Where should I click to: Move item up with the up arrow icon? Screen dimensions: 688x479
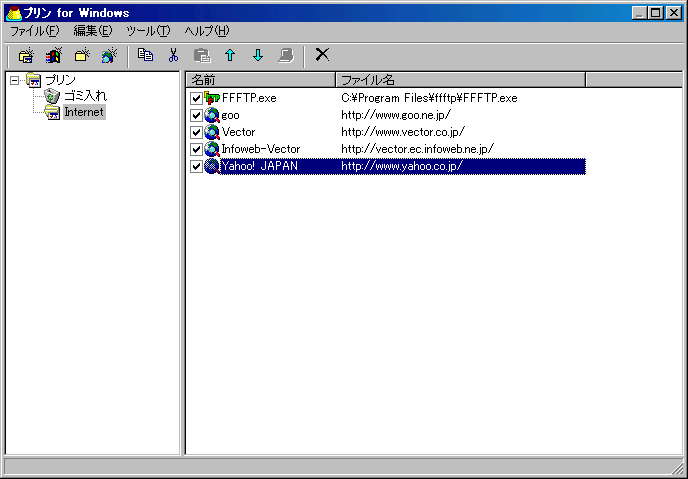[230, 55]
